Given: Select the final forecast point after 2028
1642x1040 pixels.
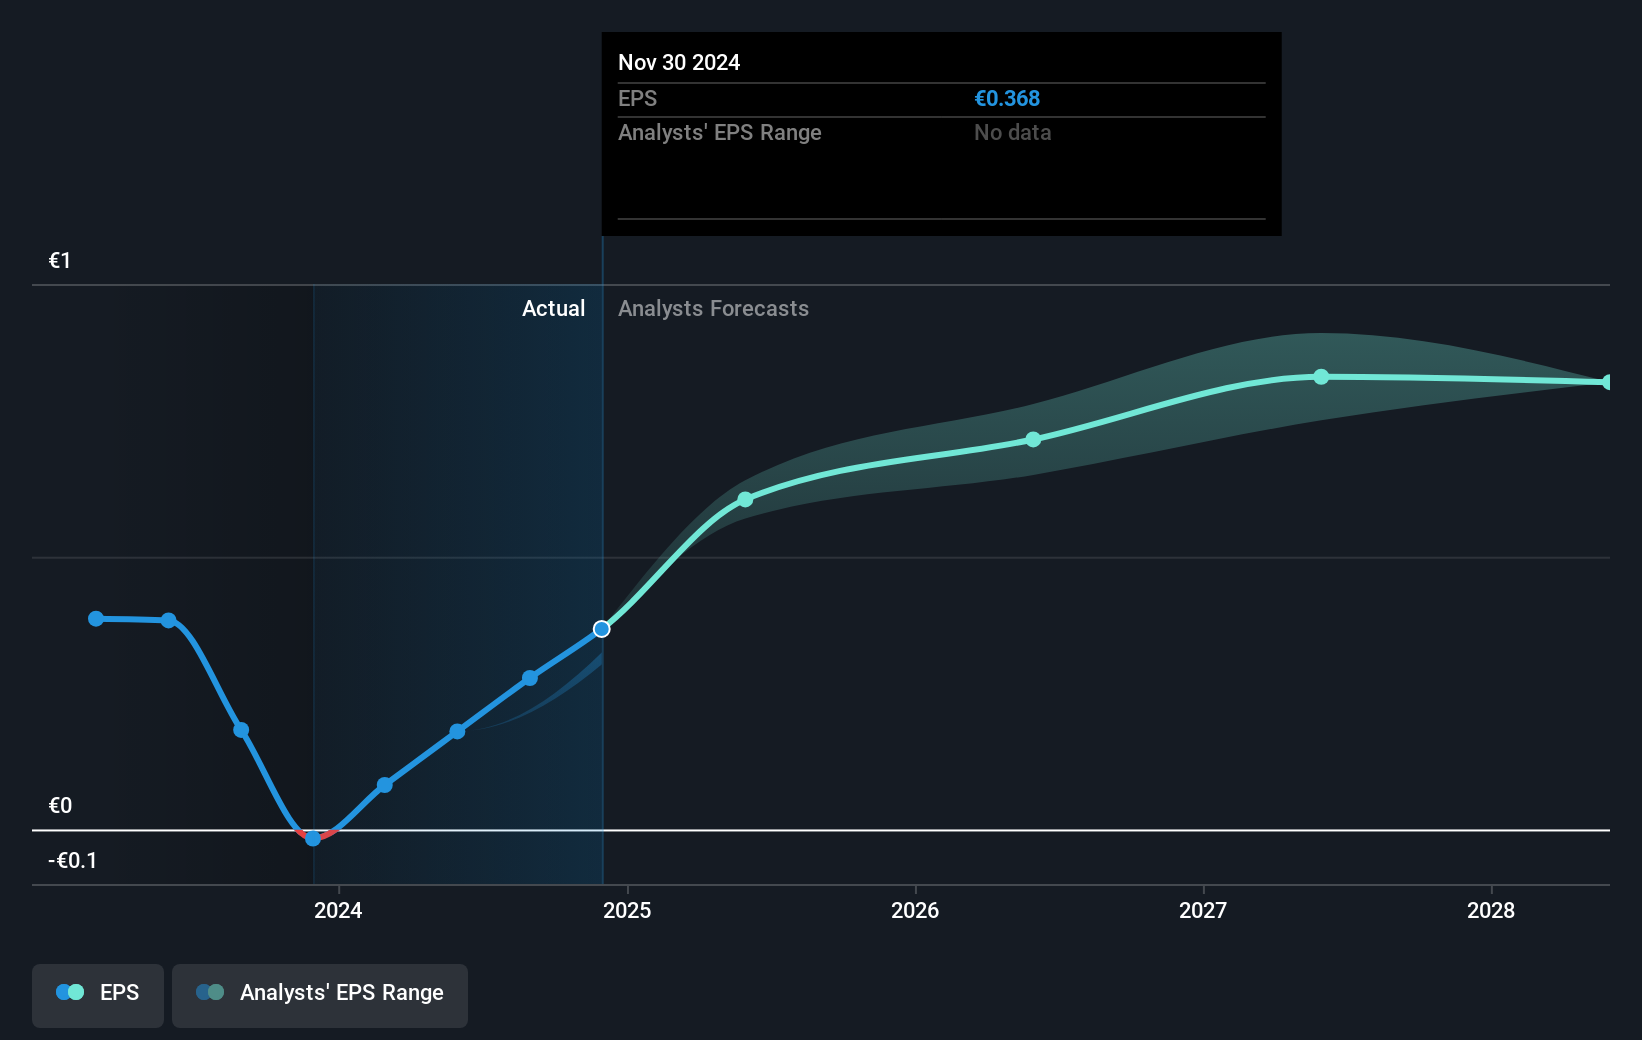Looking at the screenshot, I should [x=1607, y=382].
